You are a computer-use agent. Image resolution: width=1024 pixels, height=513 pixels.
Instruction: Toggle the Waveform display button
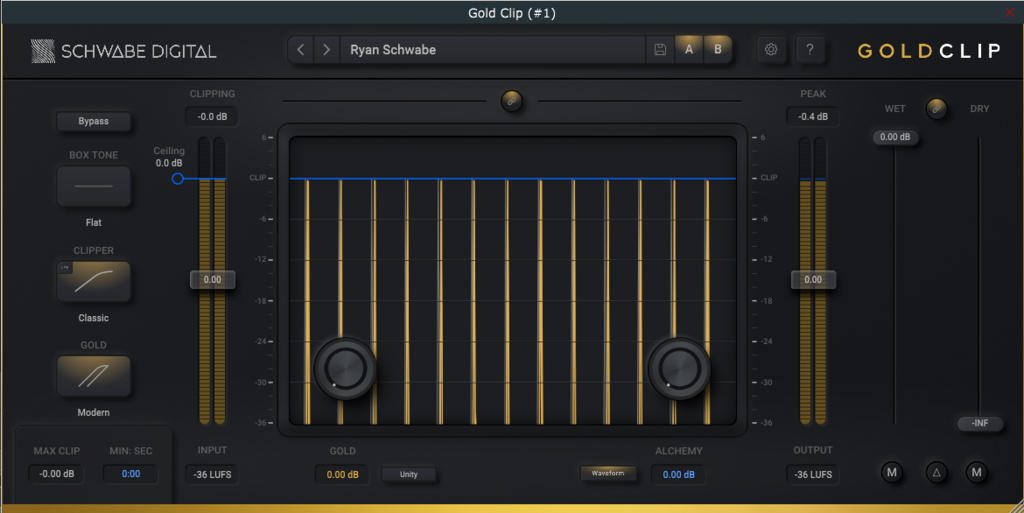tap(608, 473)
